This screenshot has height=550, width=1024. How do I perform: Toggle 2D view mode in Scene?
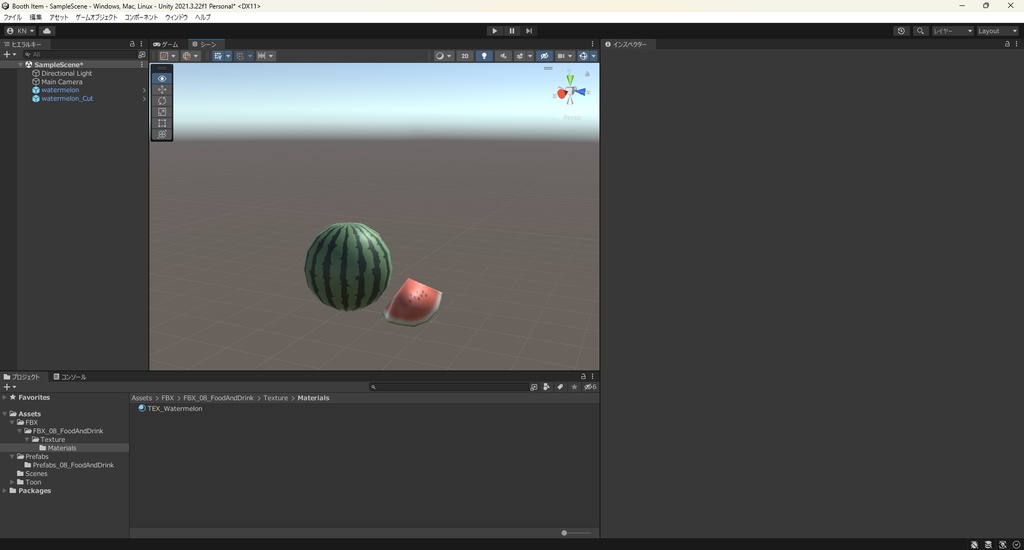465,56
